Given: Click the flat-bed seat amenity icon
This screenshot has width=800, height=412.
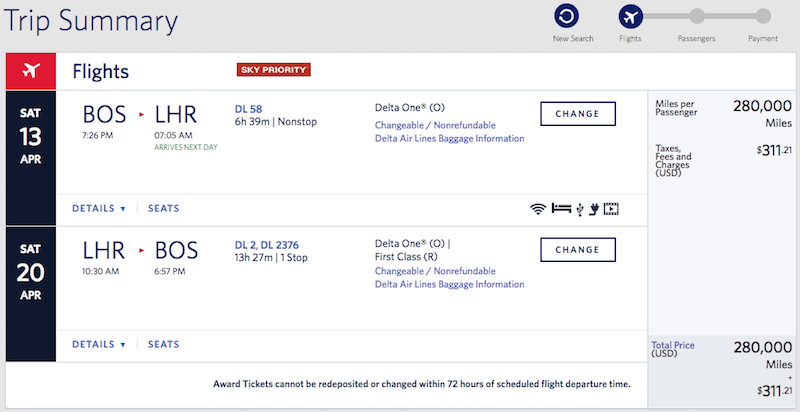Looking at the screenshot, I should 561,209.
